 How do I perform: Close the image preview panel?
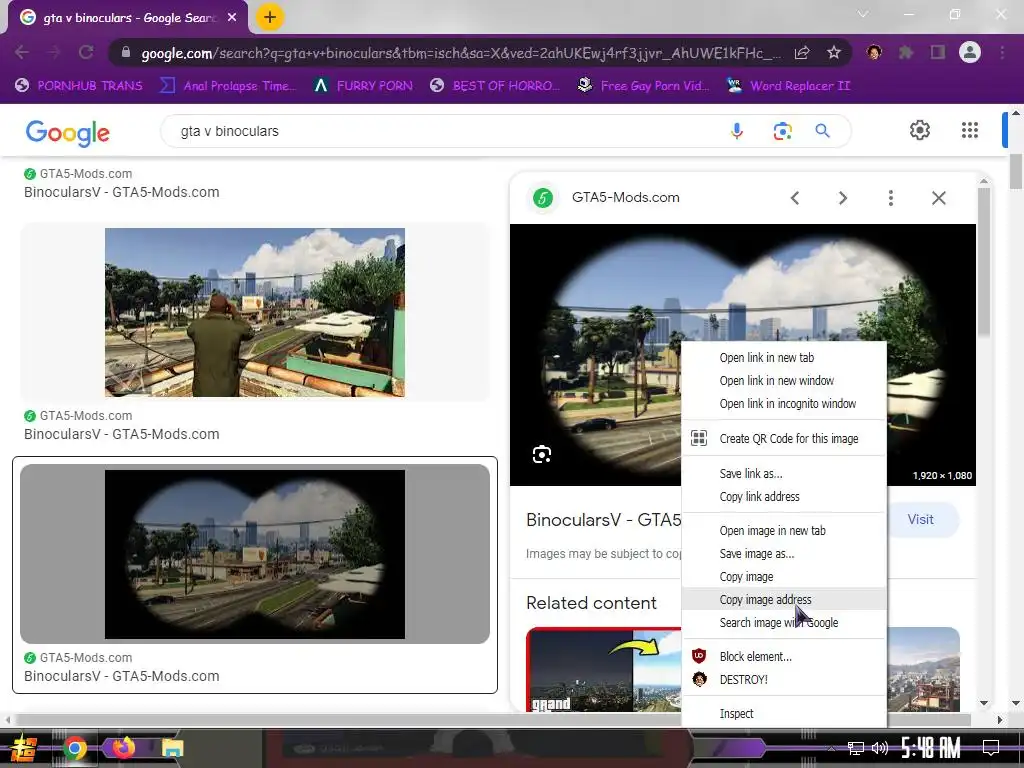[x=938, y=198]
